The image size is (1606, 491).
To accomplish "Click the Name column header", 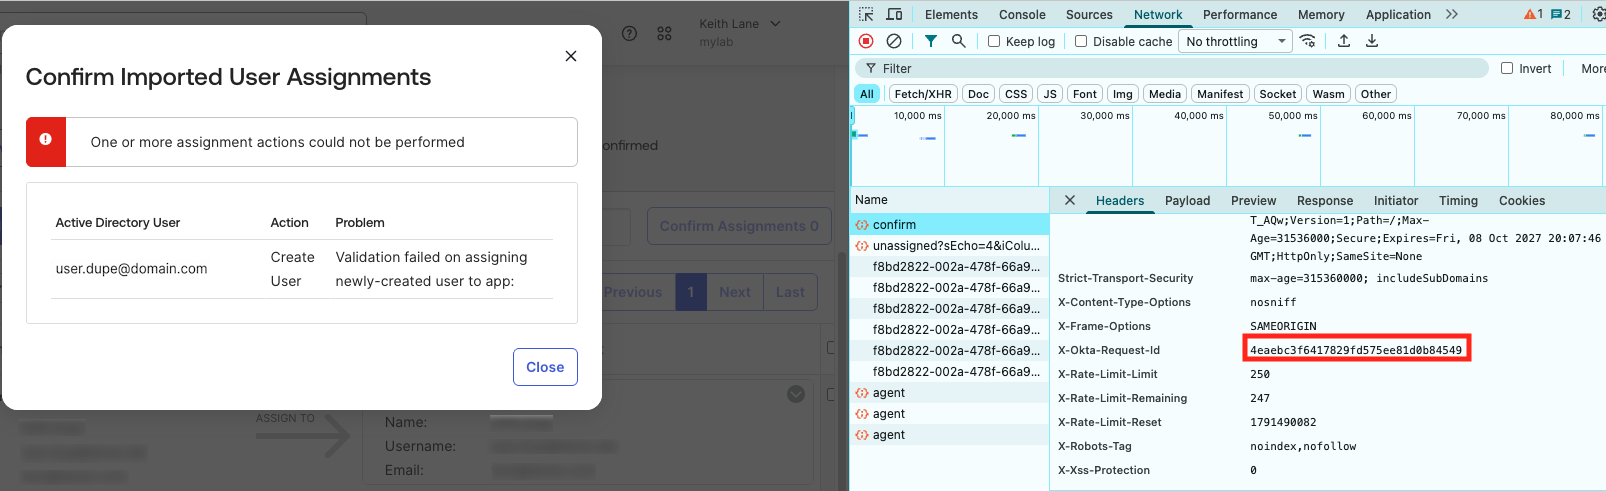I will (x=949, y=200).
